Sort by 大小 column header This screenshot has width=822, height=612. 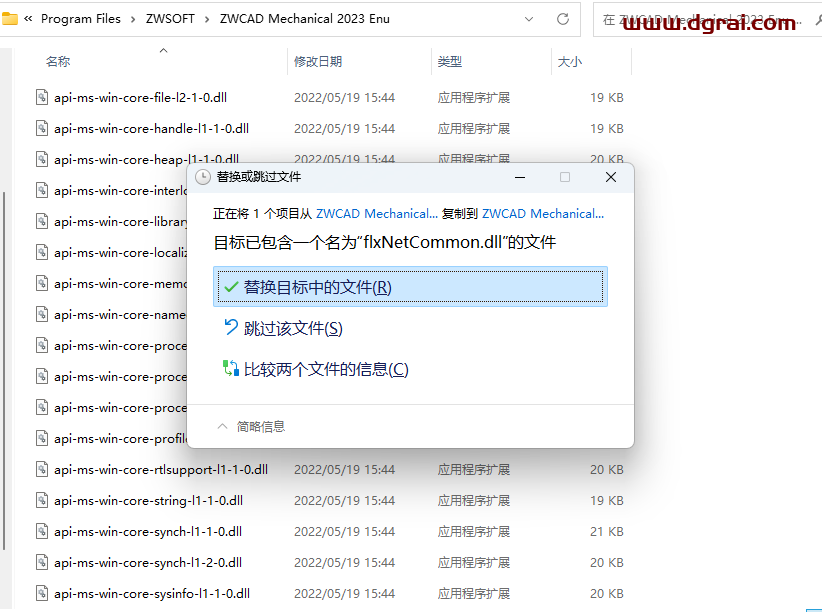tap(570, 61)
